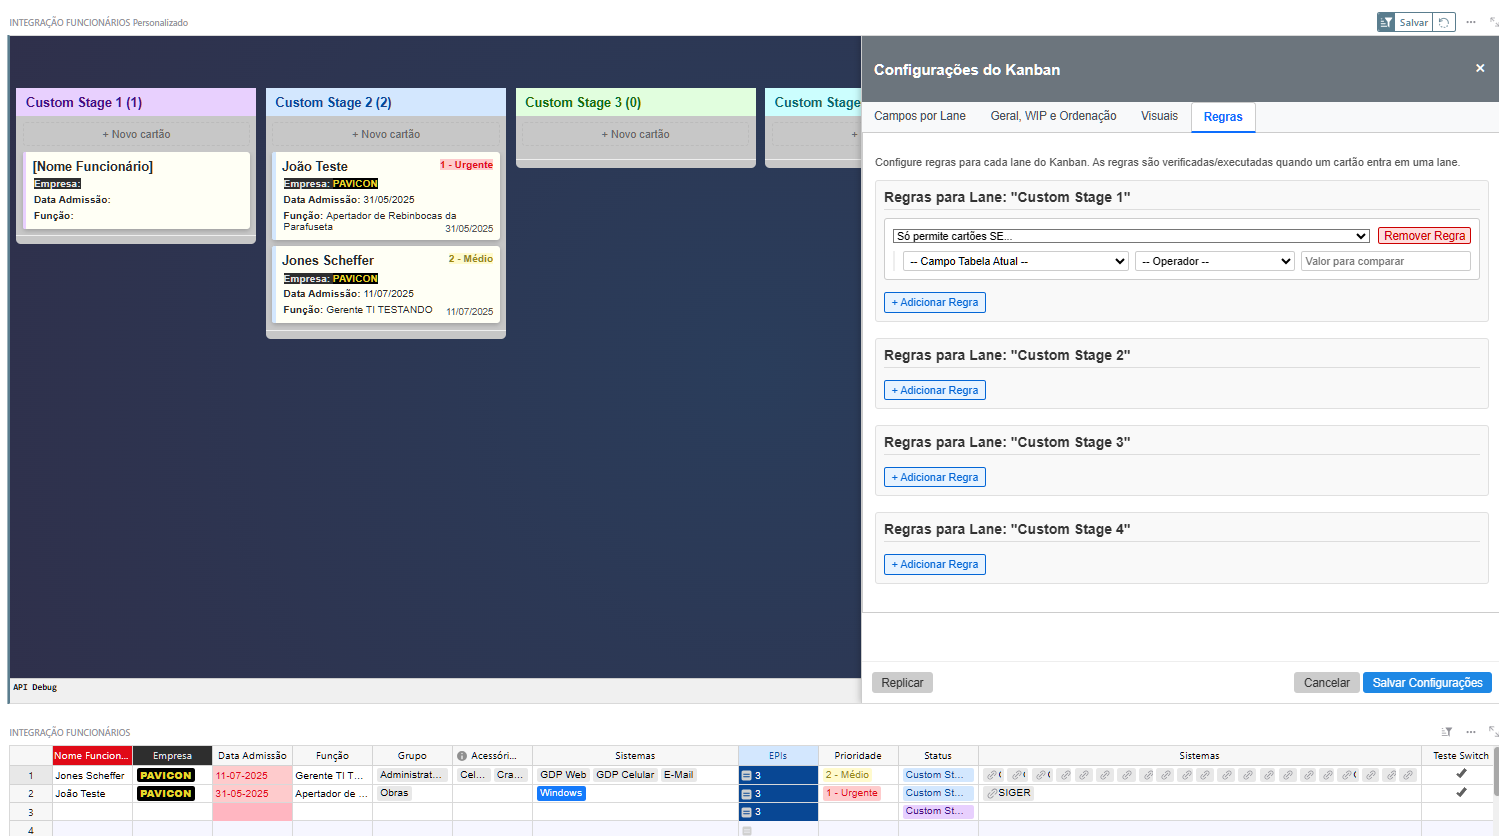Click the sort and filter icon beside Salvar
This screenshot has height=836, width=1499.
pos(1386,22)
